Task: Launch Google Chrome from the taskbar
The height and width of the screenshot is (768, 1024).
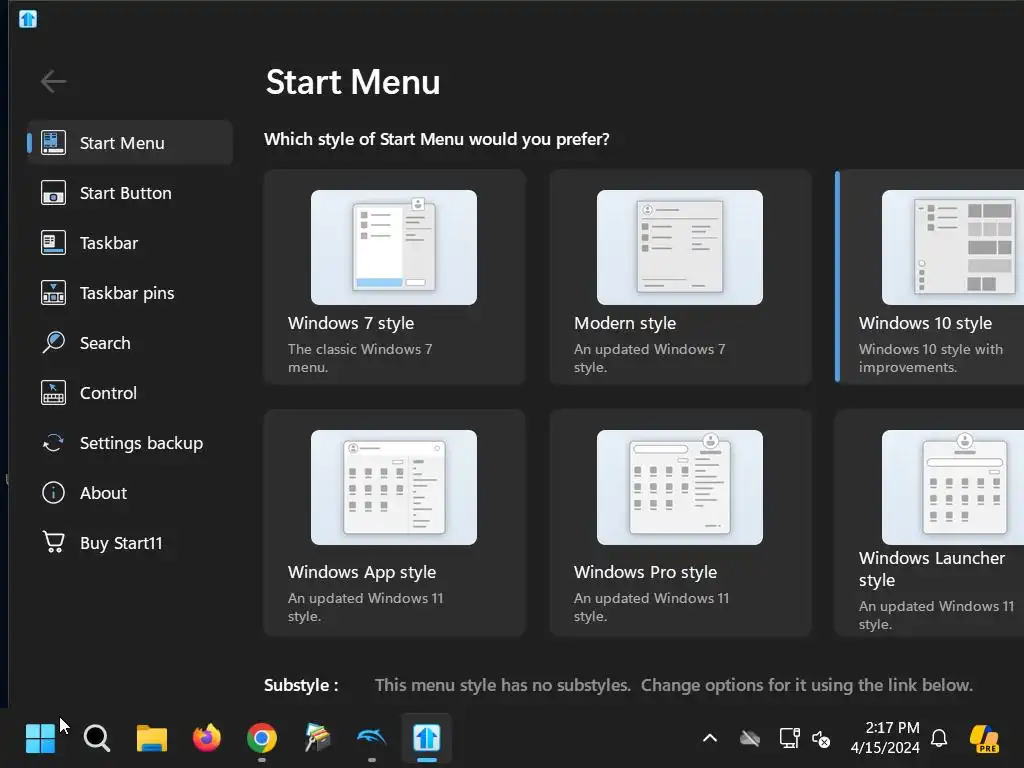Action: coord(262,739)
